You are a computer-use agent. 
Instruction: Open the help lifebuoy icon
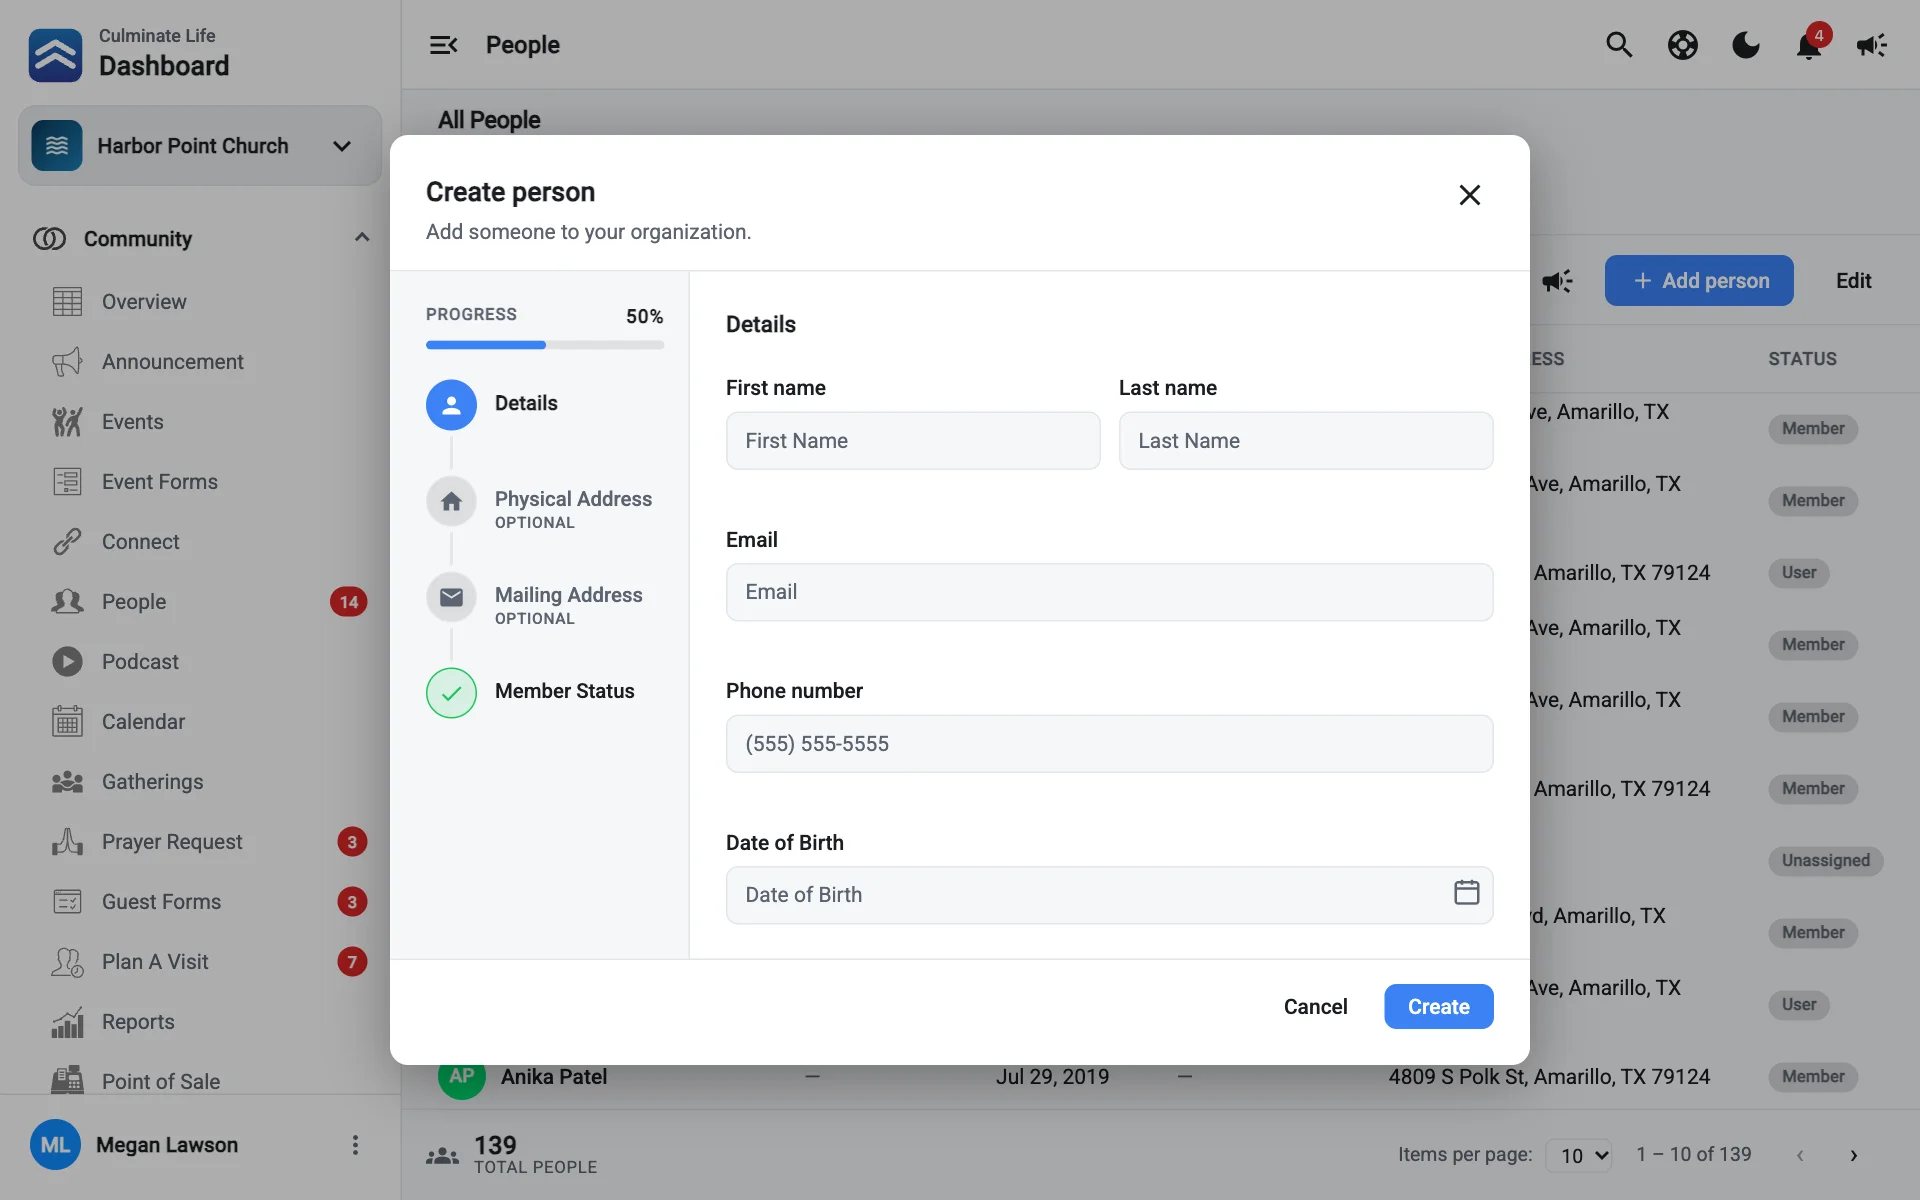1683,45
